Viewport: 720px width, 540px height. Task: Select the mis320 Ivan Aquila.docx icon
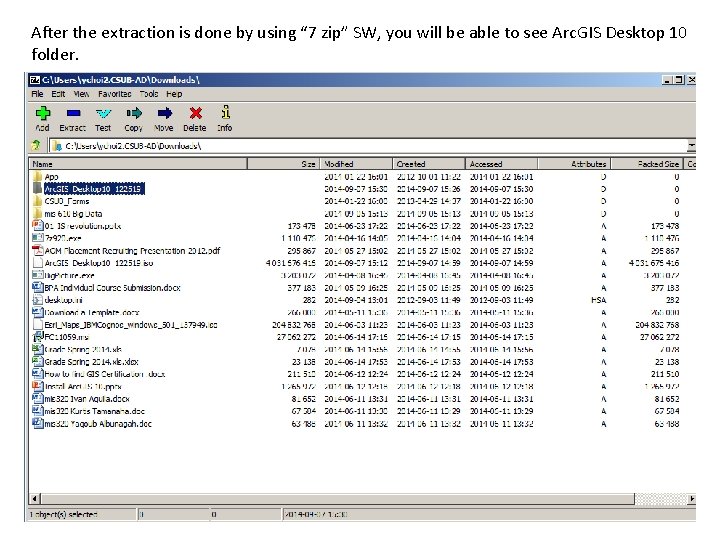click(38, 399)
